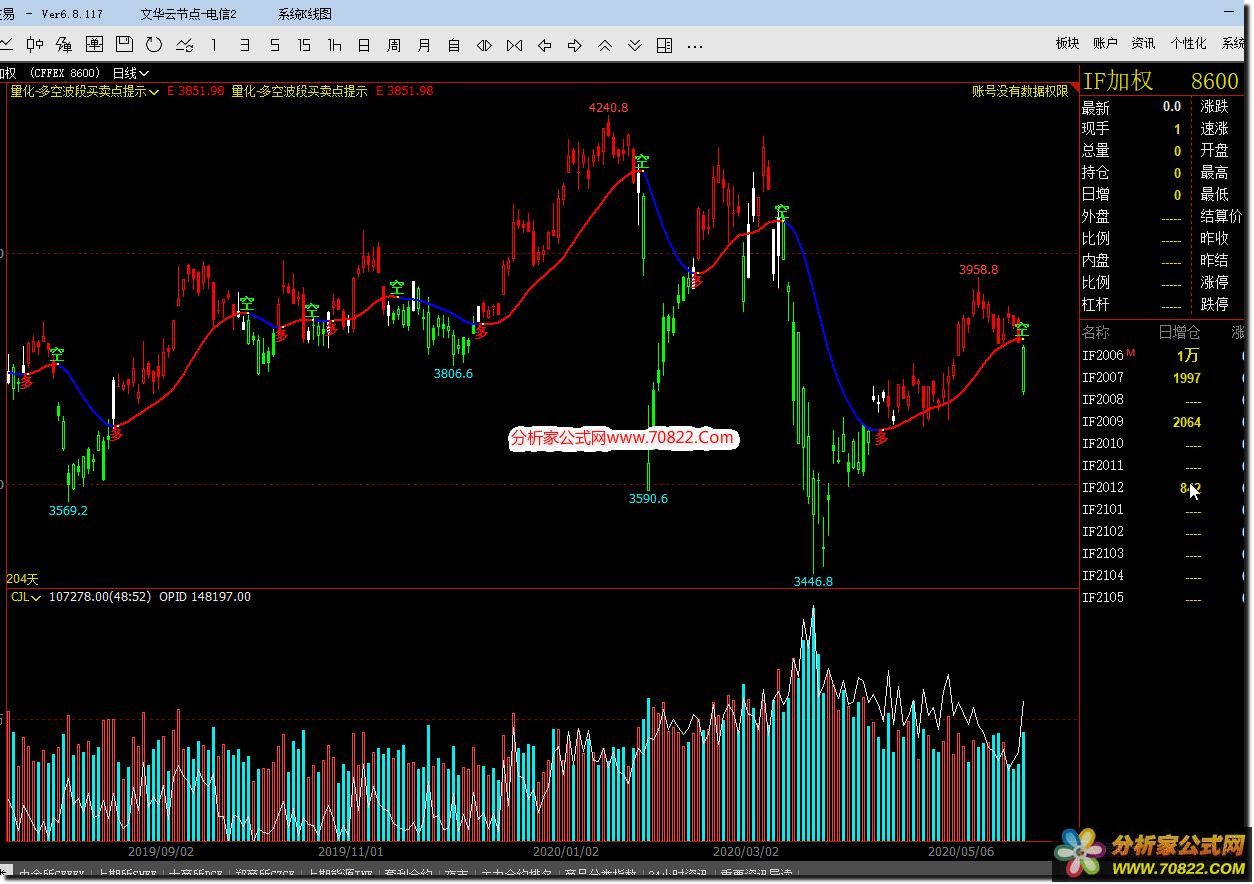Click the 8600 contract code
Screen dimensions: 1254x884
(x=1214, y=81)
